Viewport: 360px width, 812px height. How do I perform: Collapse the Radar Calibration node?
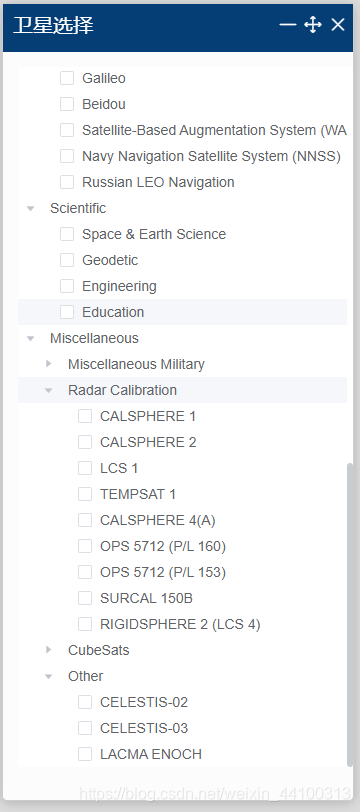coord(49,390)
